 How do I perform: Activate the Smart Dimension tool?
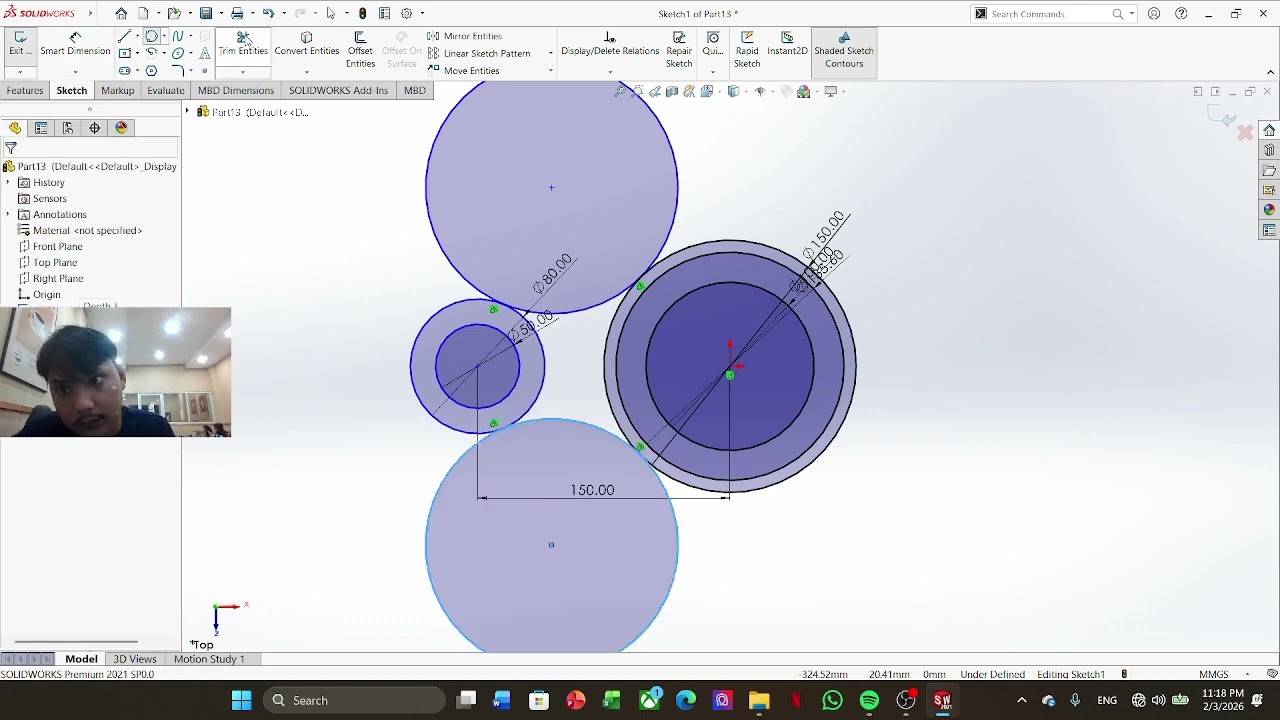[x=75, y=44]
